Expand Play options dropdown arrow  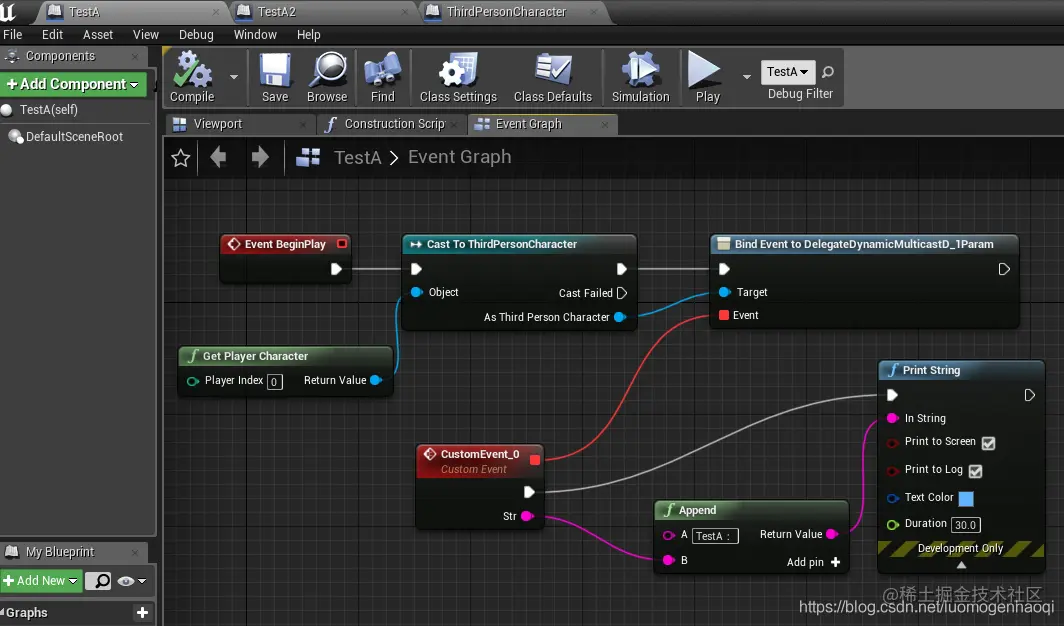tap(746, 77)
